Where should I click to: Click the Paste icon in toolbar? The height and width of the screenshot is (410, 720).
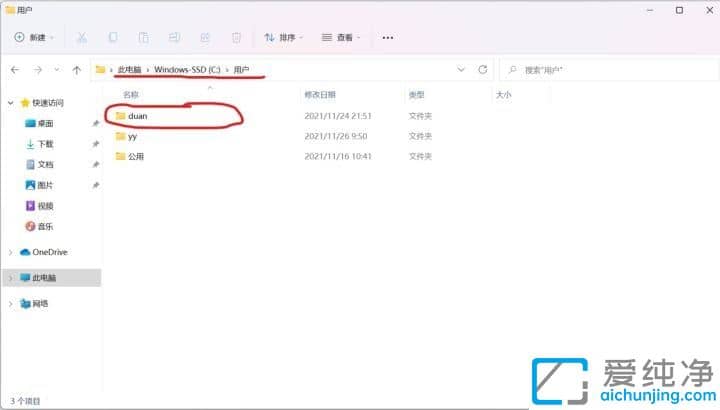pos(144,37)
